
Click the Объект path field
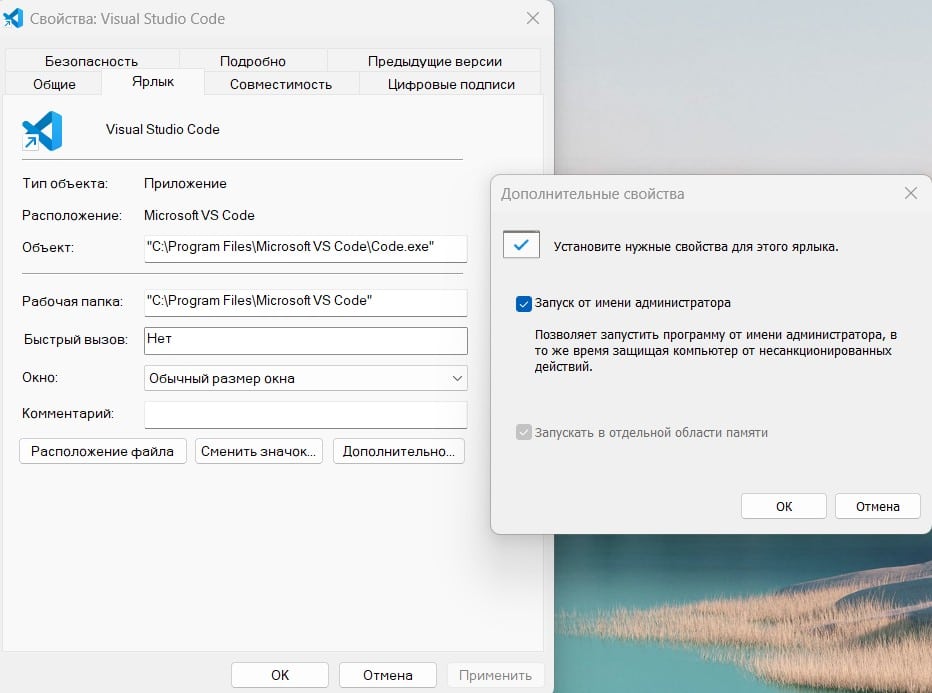tap(306, 248)
